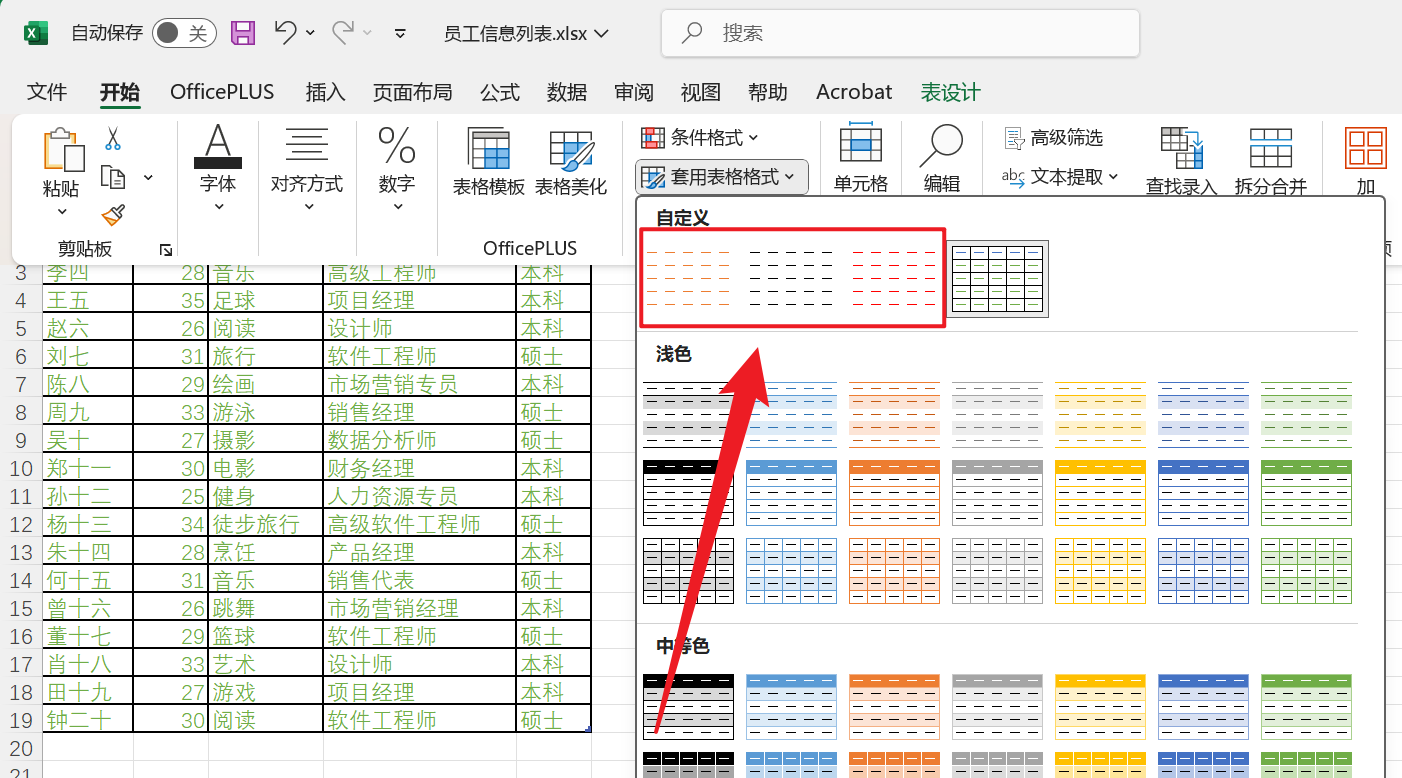Click the Undo arrow icon

click(285, 33)
